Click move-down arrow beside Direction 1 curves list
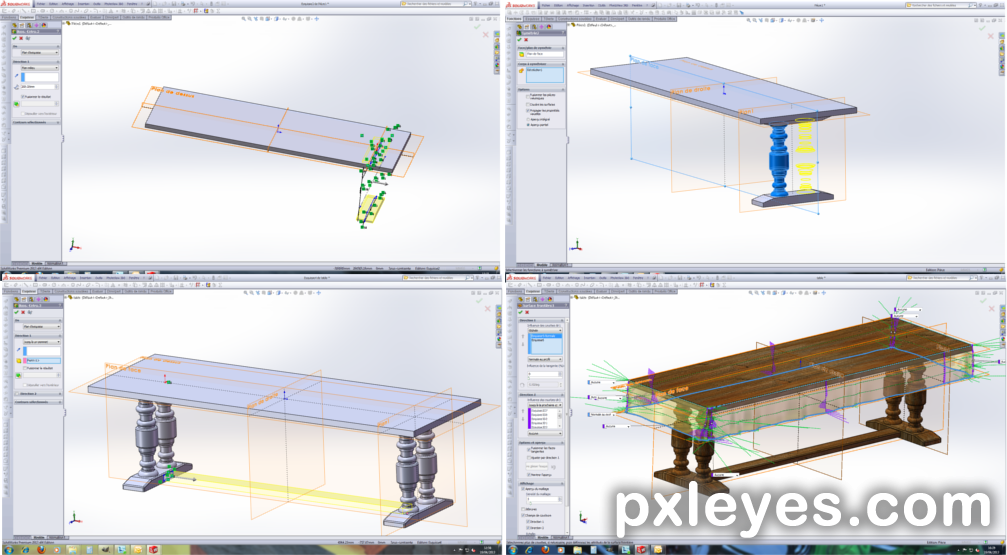 pyautogui.click(x=523, y=344)
